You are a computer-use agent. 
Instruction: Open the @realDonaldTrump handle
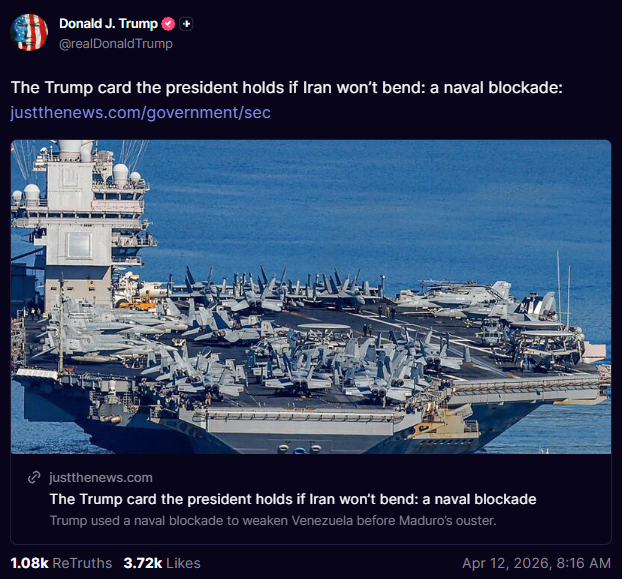pyautogui.click(x=116, y=43)
